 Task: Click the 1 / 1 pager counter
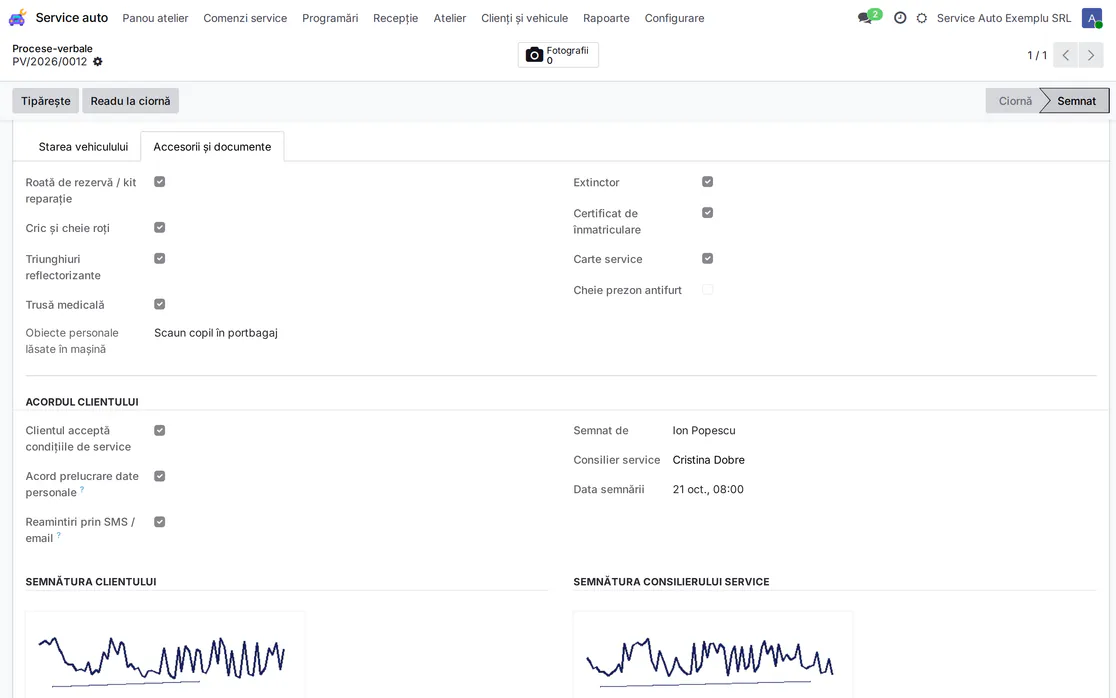pos(1037,55)
